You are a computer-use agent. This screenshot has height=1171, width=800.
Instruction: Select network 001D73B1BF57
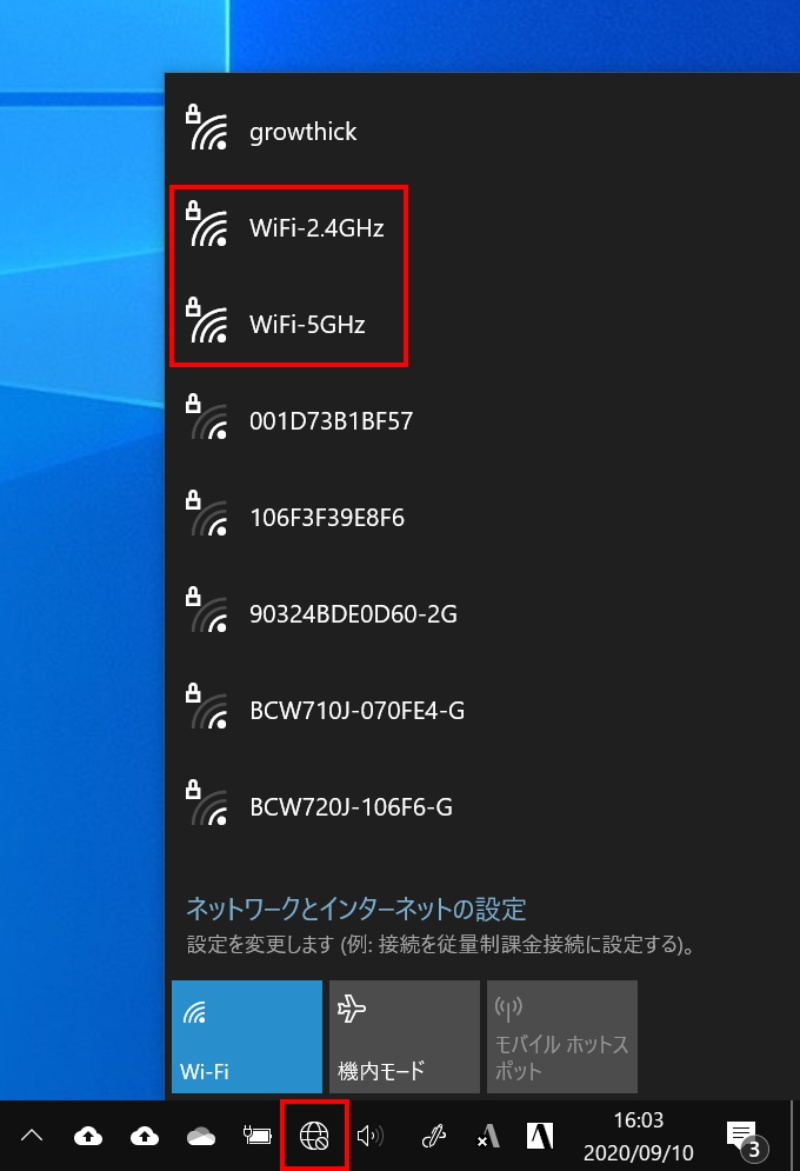pyautogui.click(x=482, y=420)
